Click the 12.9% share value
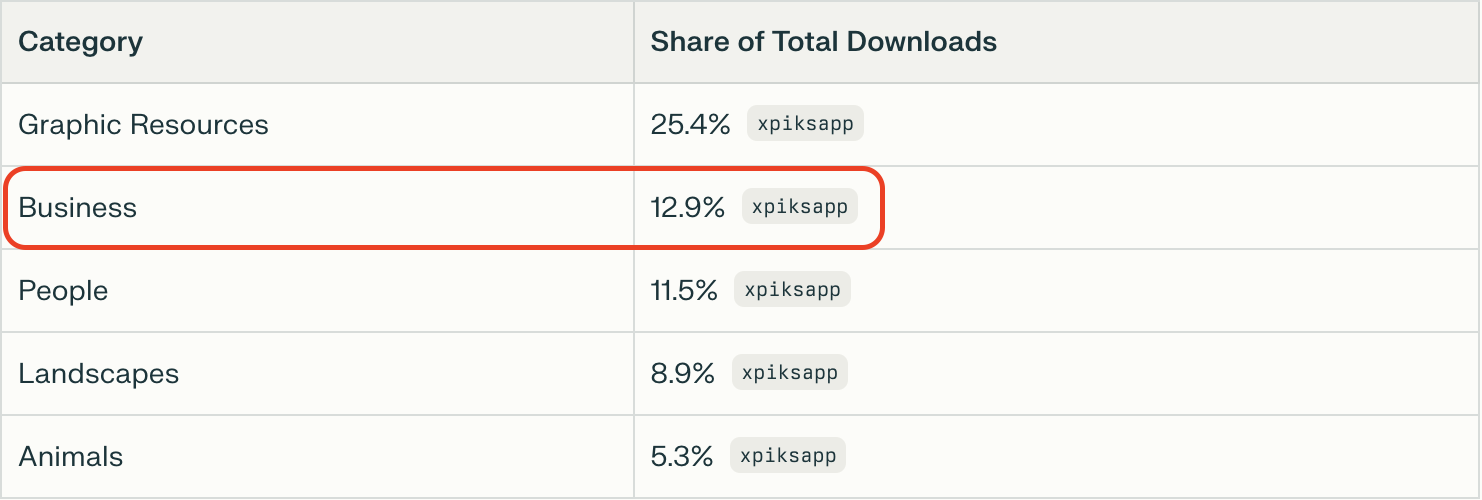Screen dimensions: 1482x500 687,208
